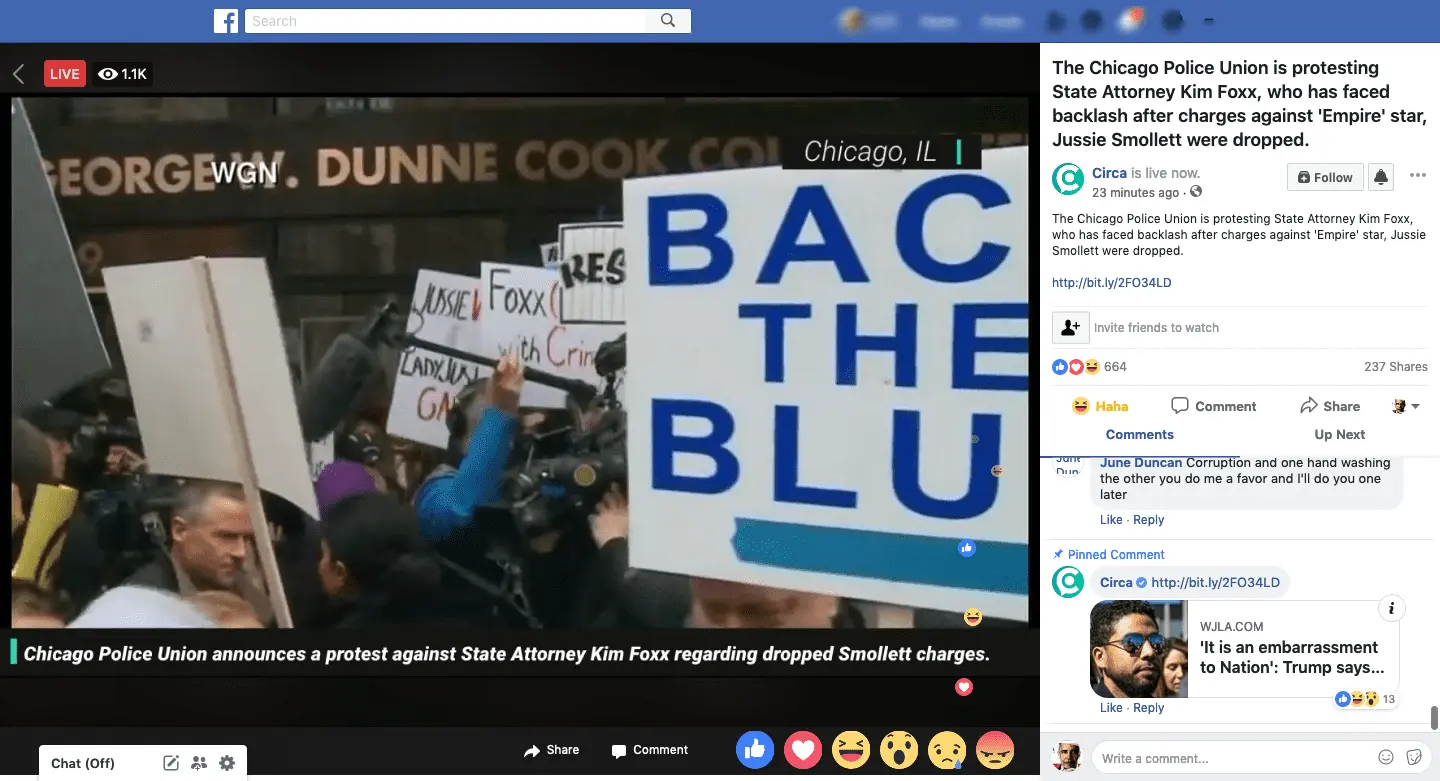Click Share in the bar below the video
1440x781 pixels.
click(552, 750)
